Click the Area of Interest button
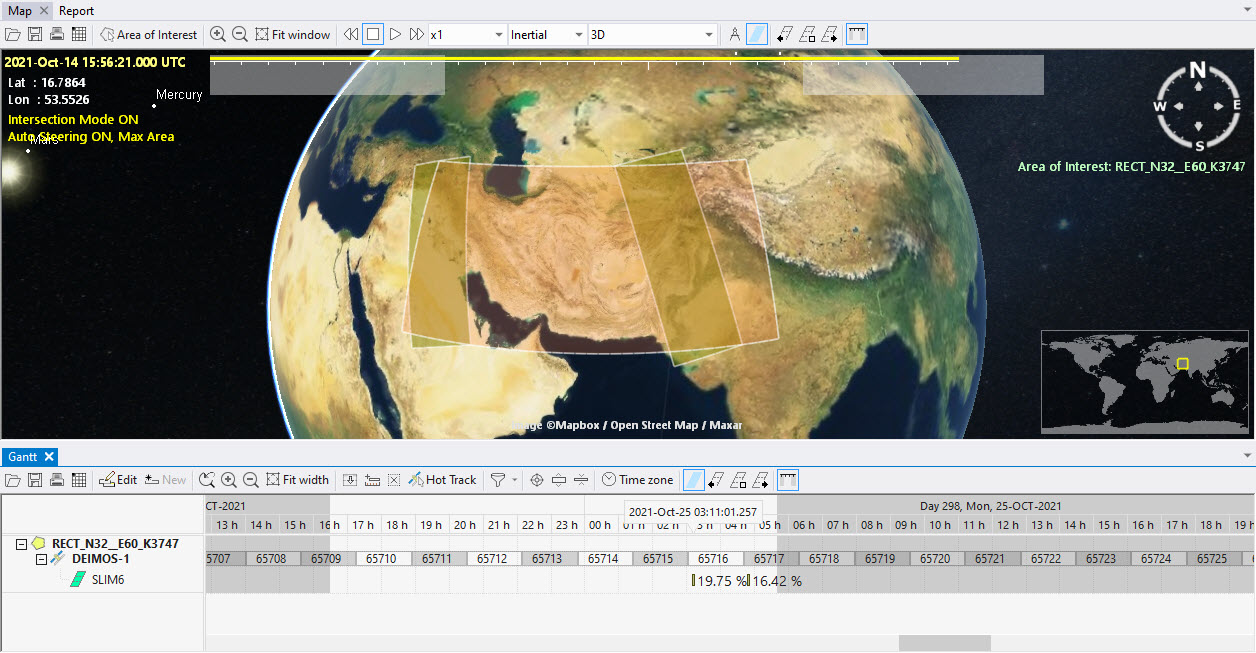Viewport: 1256px width, 653px height. (148, 34)
